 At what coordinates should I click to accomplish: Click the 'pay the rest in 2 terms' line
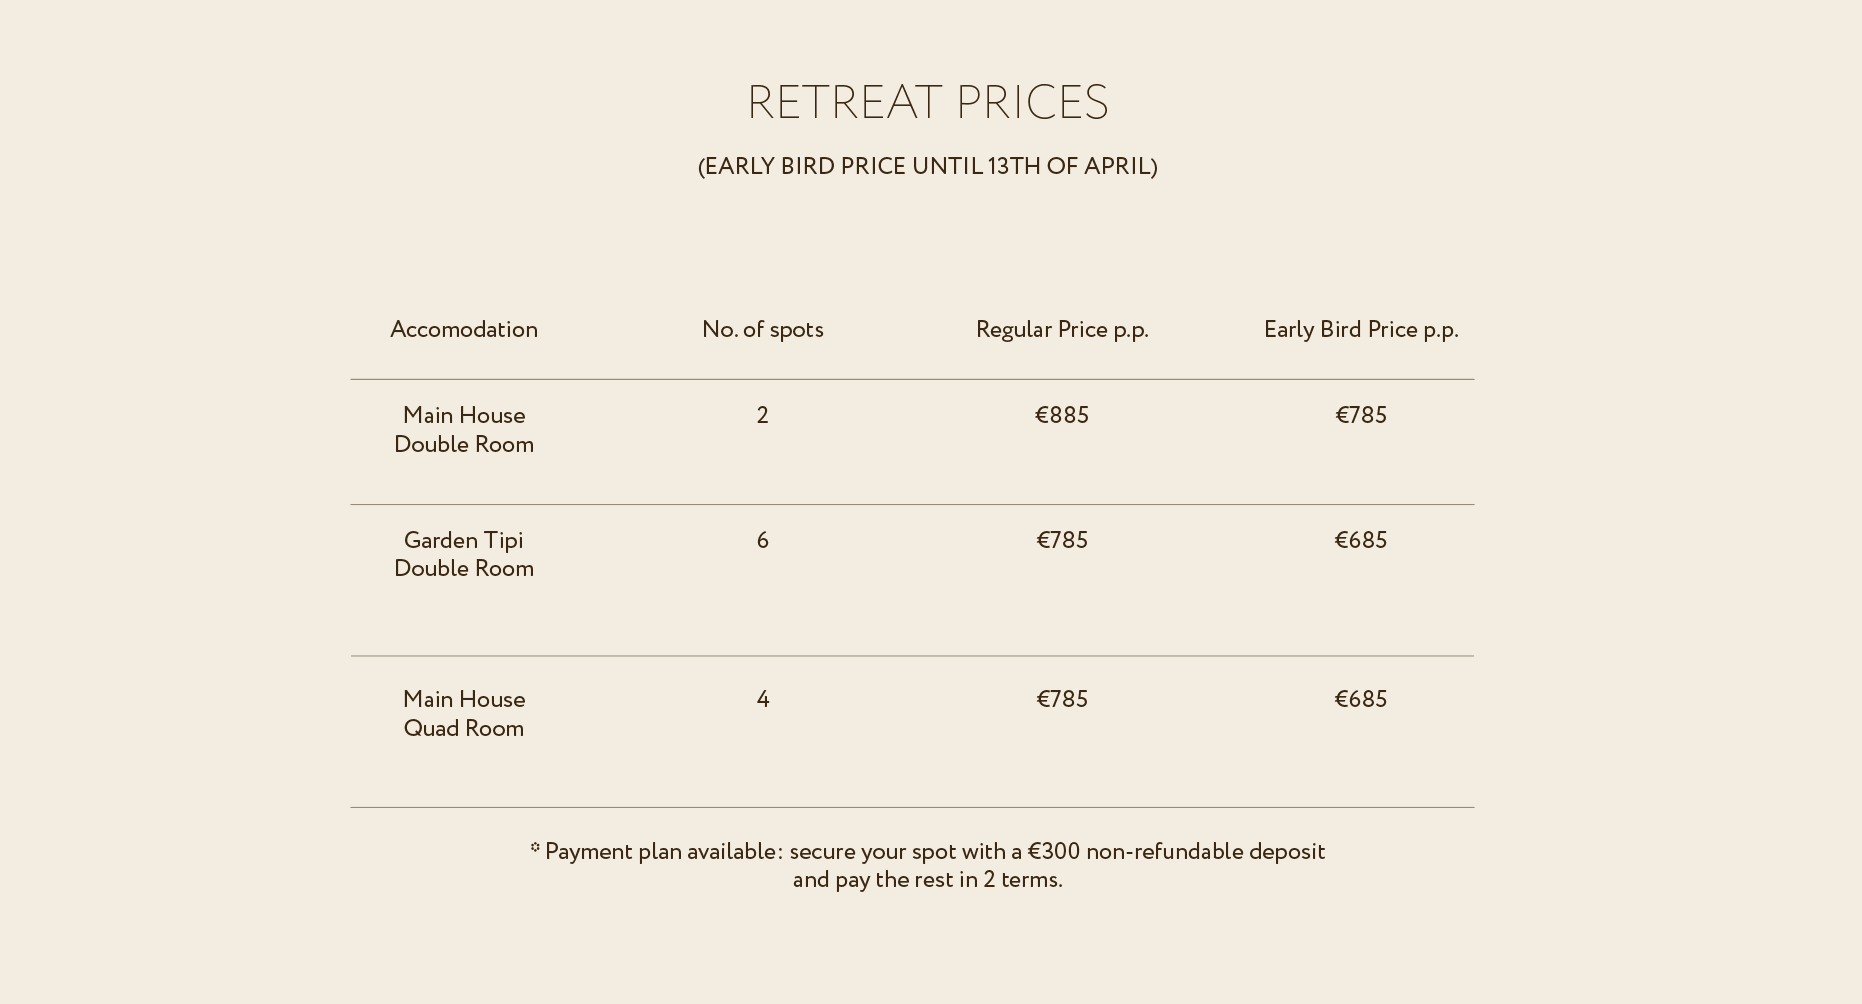(x=927, y=880)
